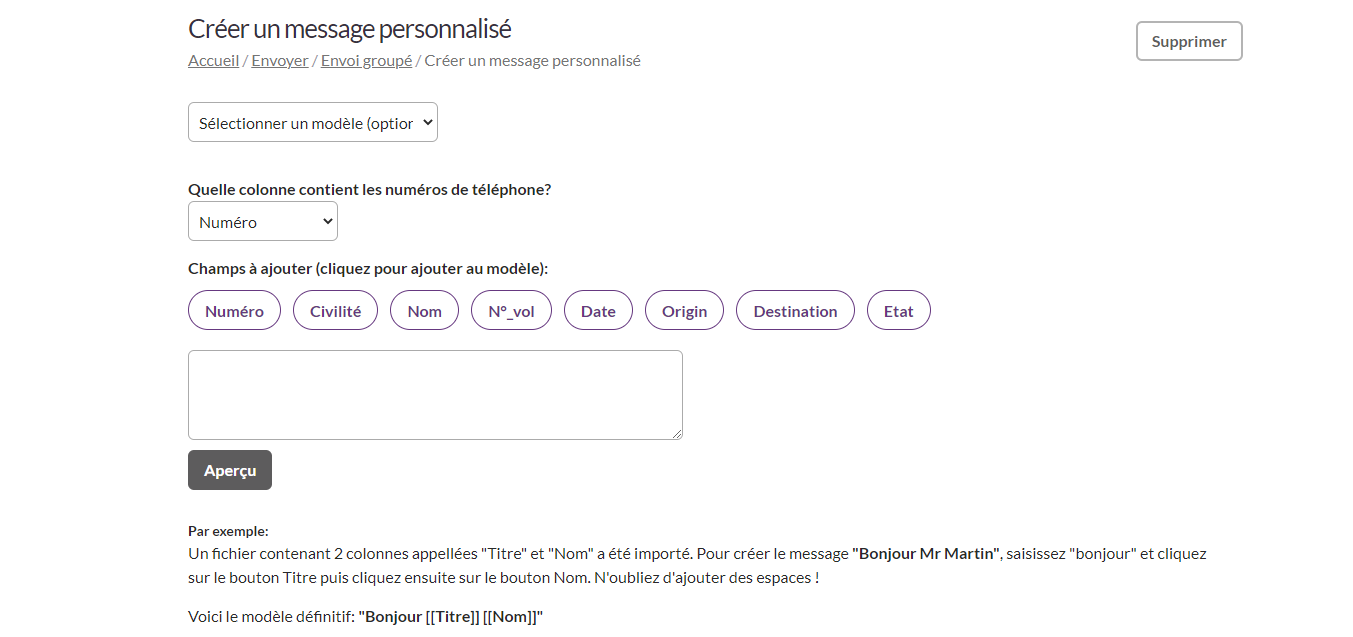This screenshot has width=1353, height=637.
Task: Grab the text area resize handle
Action: tap(677, 434)
